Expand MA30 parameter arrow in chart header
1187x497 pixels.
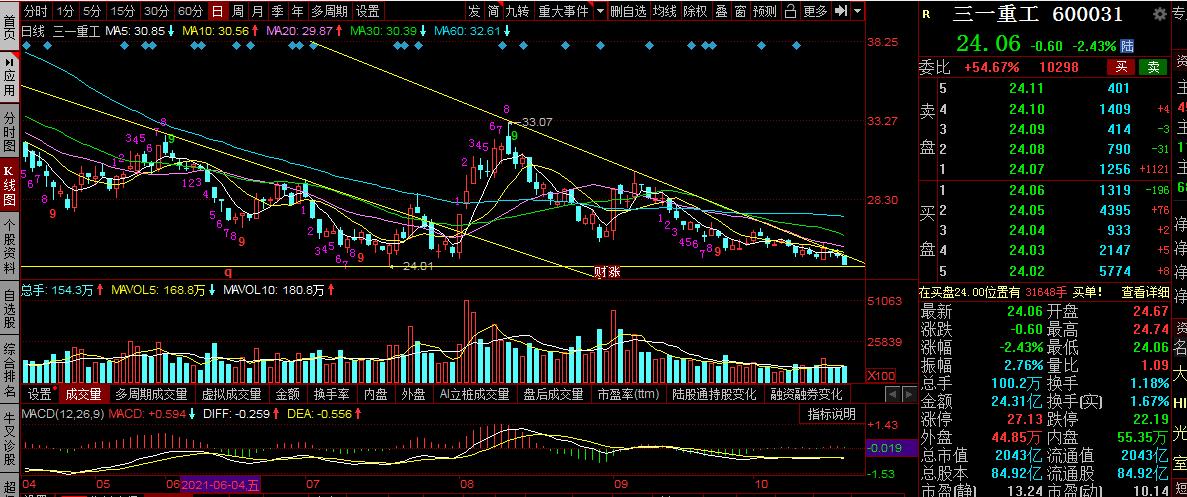424,32
